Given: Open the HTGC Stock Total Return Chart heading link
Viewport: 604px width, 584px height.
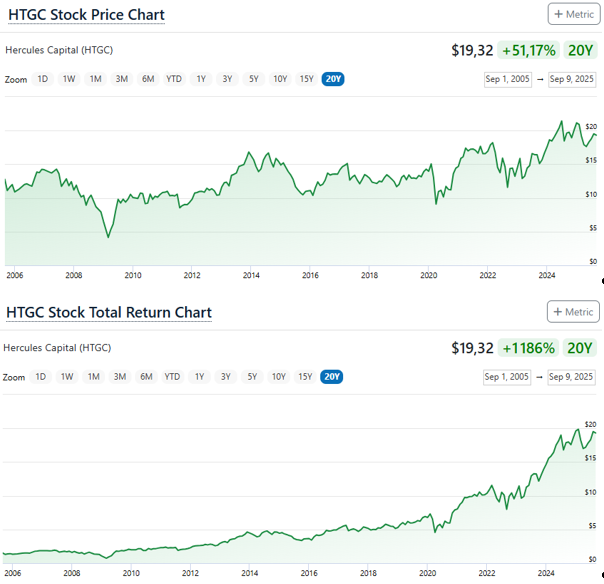Looking at the screenshot, I should tap(109, 313).
